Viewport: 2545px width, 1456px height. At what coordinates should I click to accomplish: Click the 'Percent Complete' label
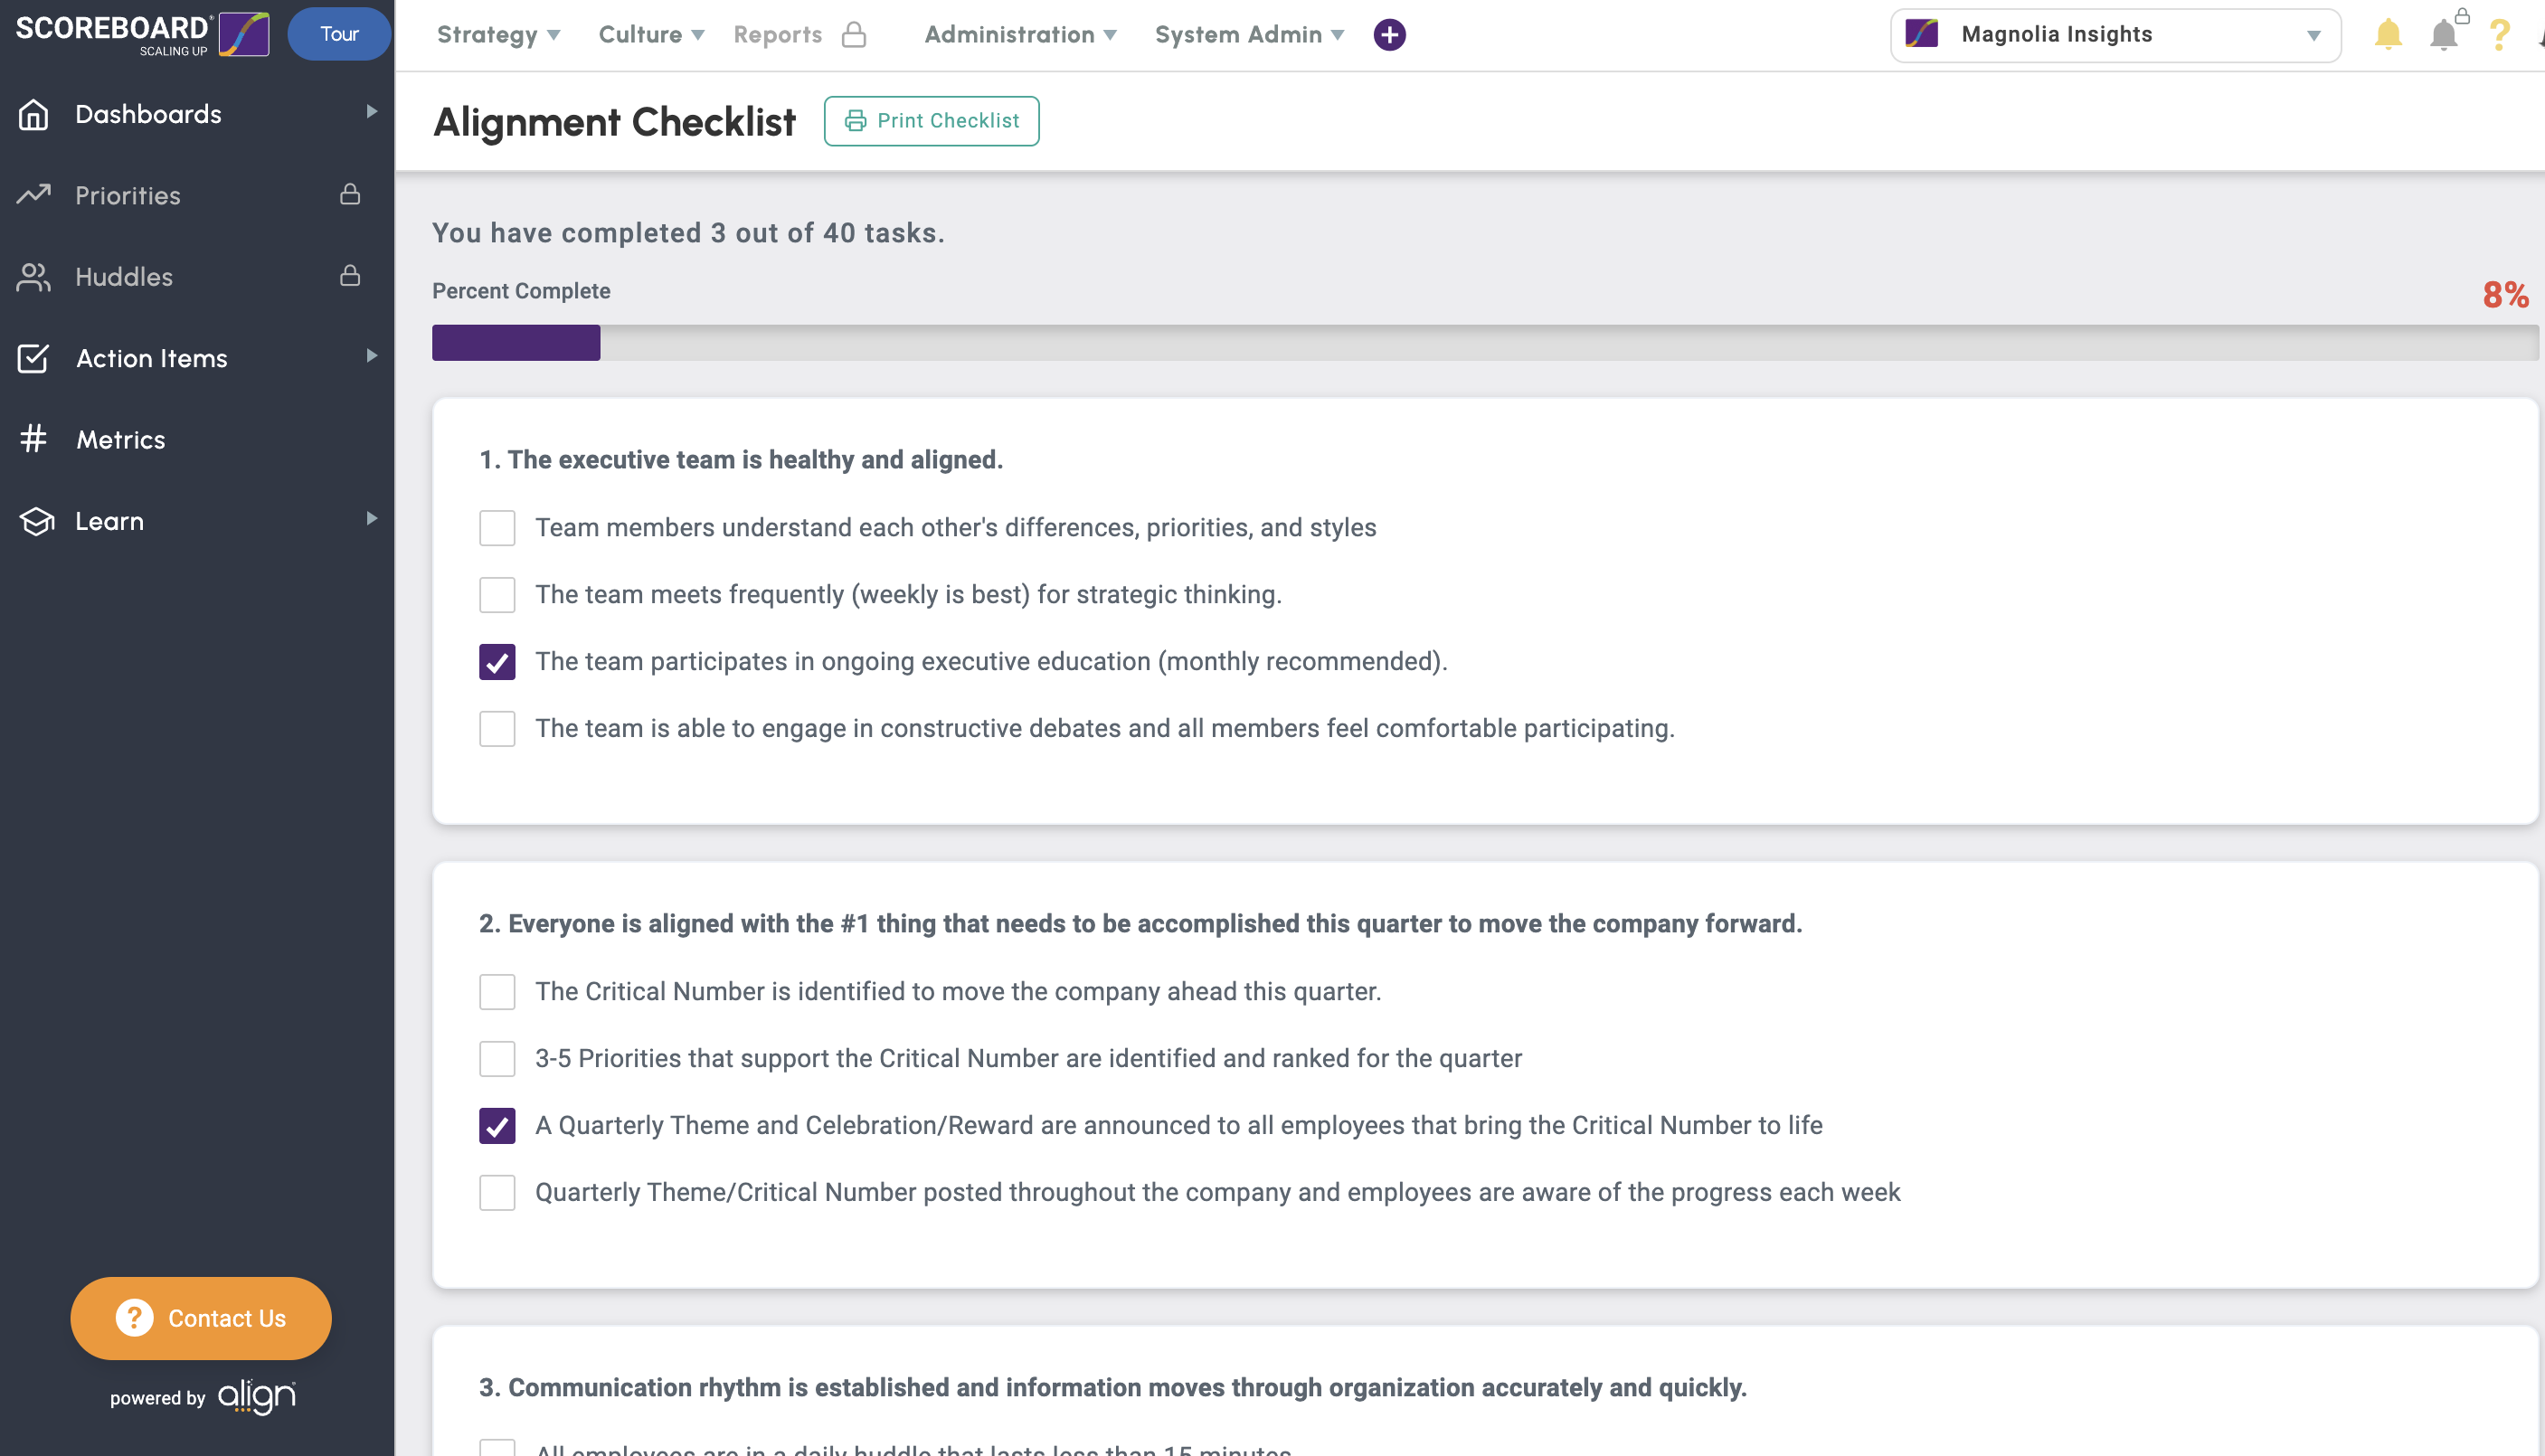[521, 291]
